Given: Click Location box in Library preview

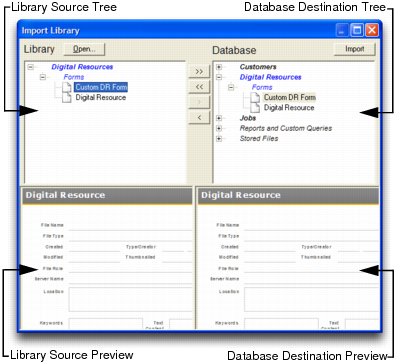Looking at the screenshot, I should pos(131,300).
